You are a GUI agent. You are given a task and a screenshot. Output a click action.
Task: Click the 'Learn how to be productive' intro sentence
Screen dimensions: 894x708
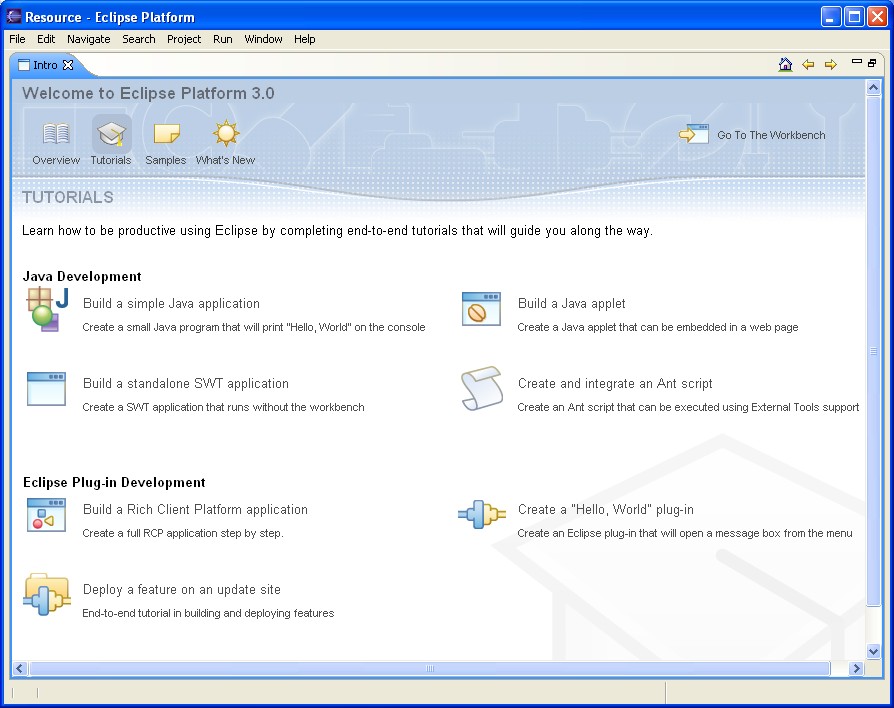click(338, 230)
